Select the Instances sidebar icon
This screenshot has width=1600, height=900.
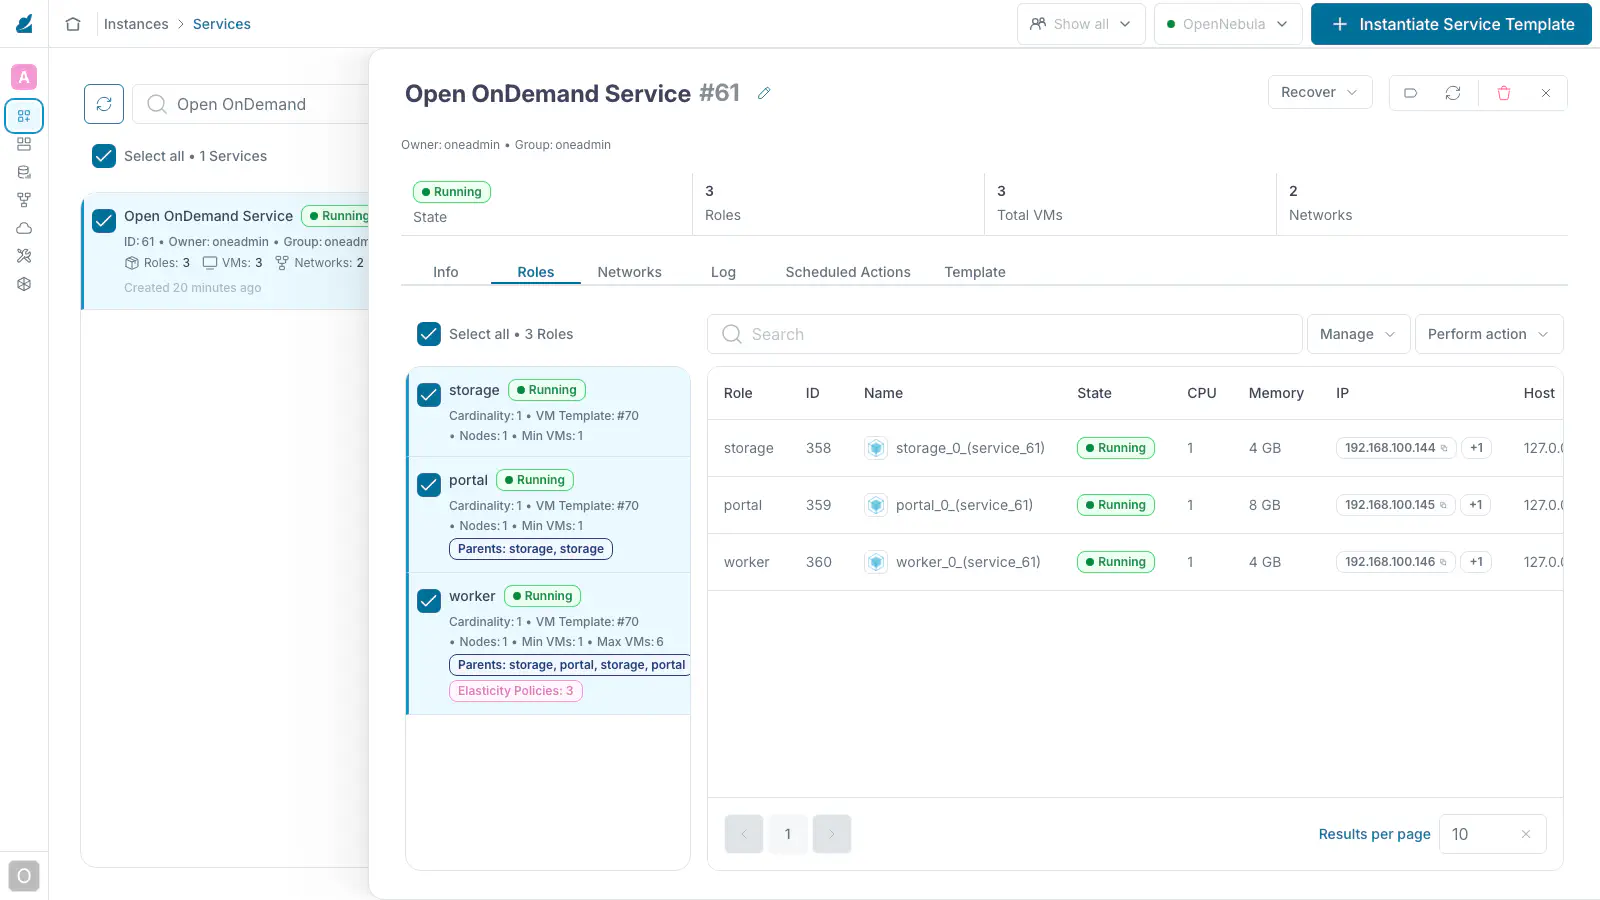pos(24,116)
